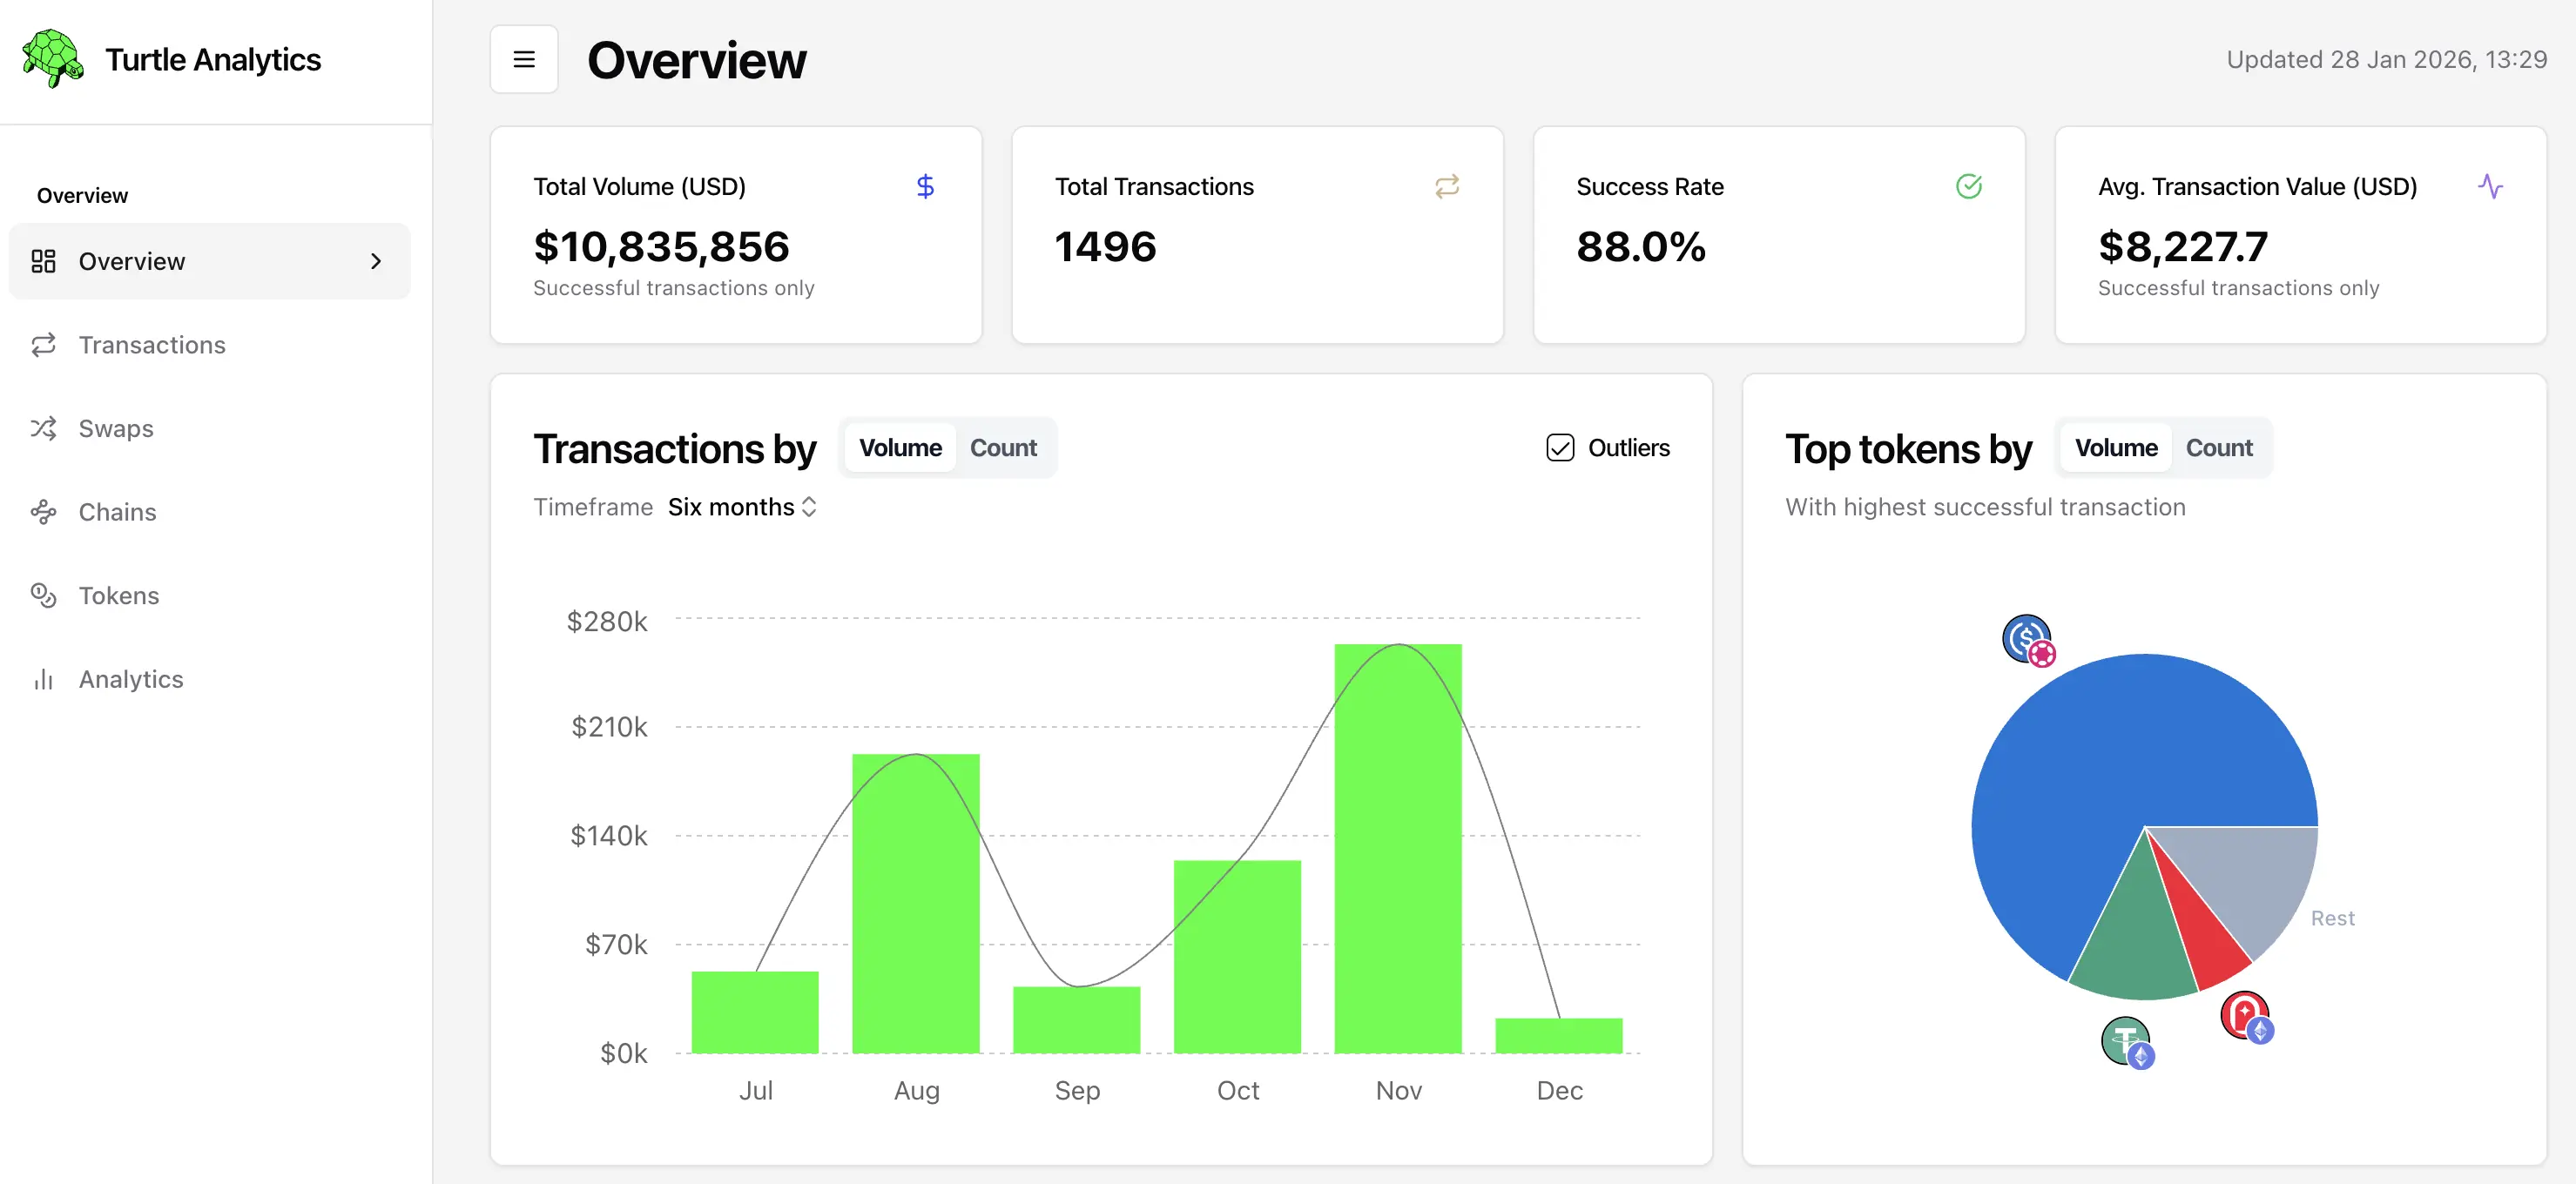This screenshot has width=2576, height=1184.
Task: Click the red token icon near pie chart
Action: coord(2246,1016)
